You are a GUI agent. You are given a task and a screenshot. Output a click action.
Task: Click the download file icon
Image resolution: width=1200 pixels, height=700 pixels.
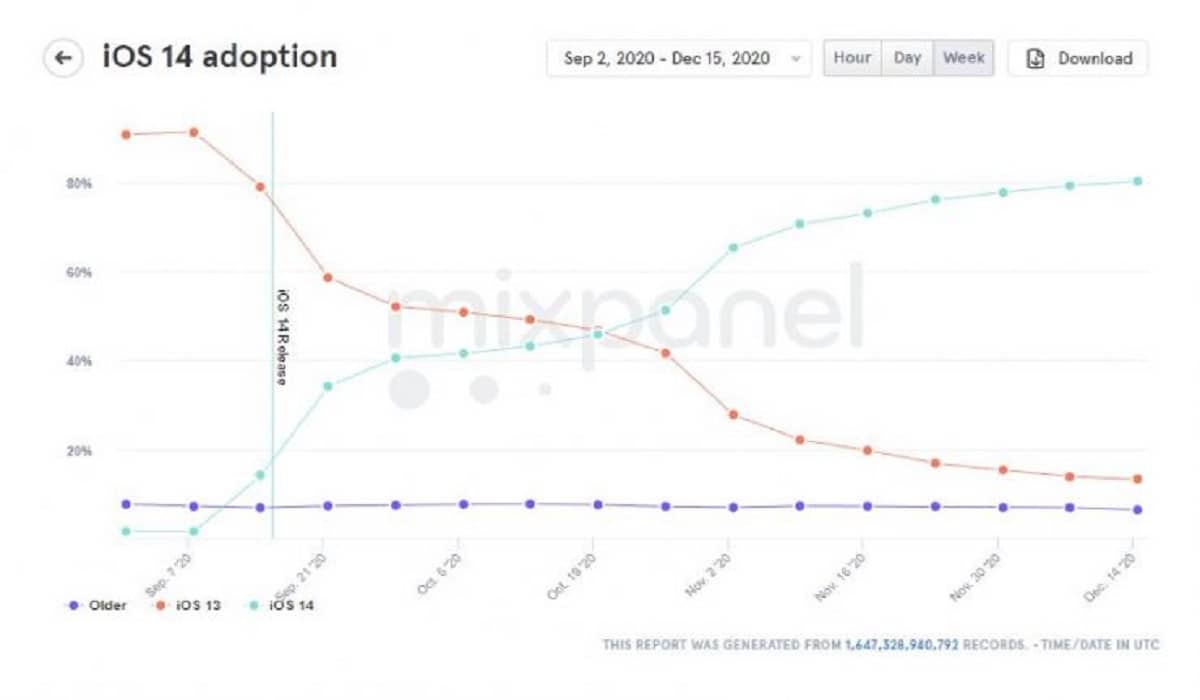pyautogui.click(x=1035, y=58)
